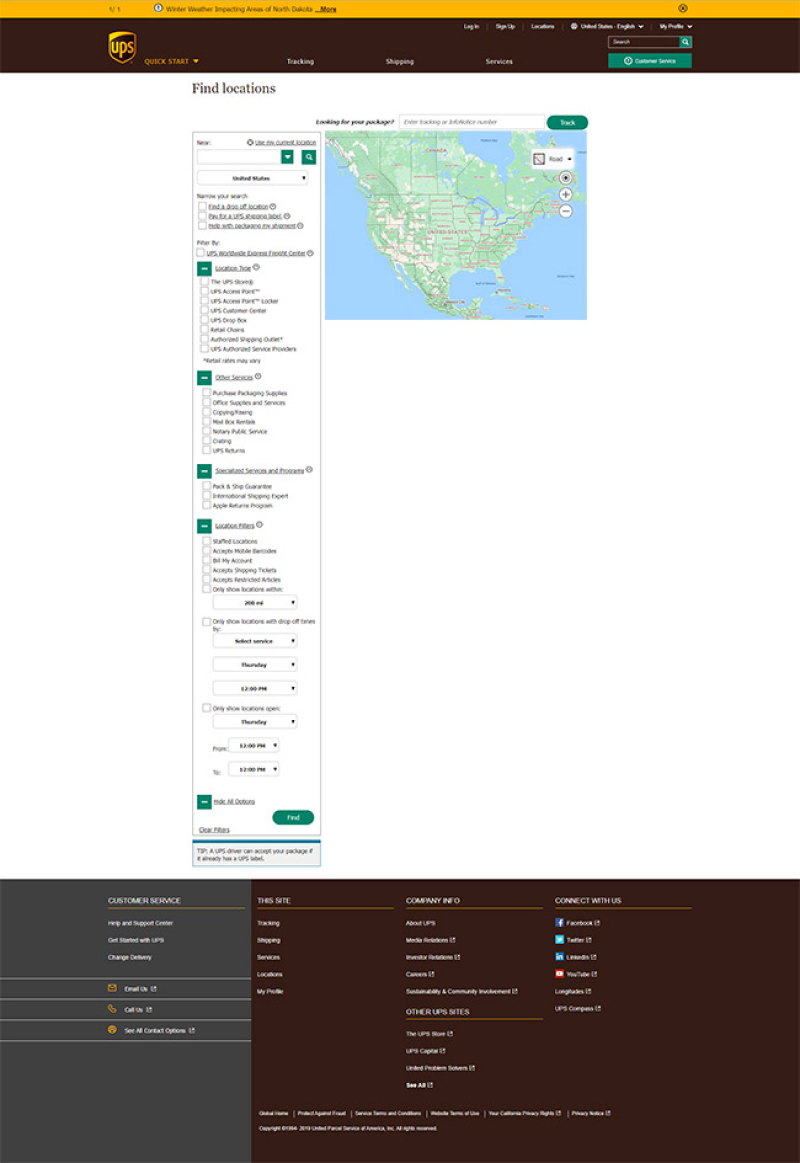Click the Email Us envelope icon
Image resolution: width=800 pixels, height=1163 pixels.
[112, 988]
